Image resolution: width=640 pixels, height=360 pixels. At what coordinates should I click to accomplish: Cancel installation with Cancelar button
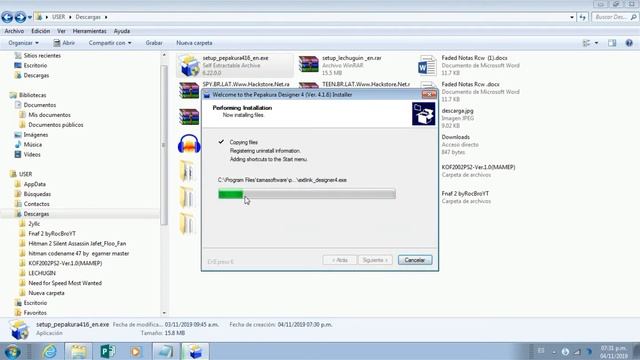click(415, 260)
